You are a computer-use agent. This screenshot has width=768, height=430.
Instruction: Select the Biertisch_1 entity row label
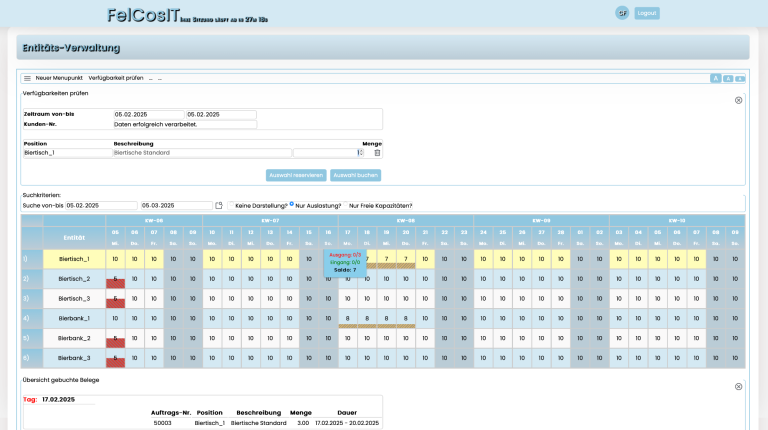tap(74, 259)
